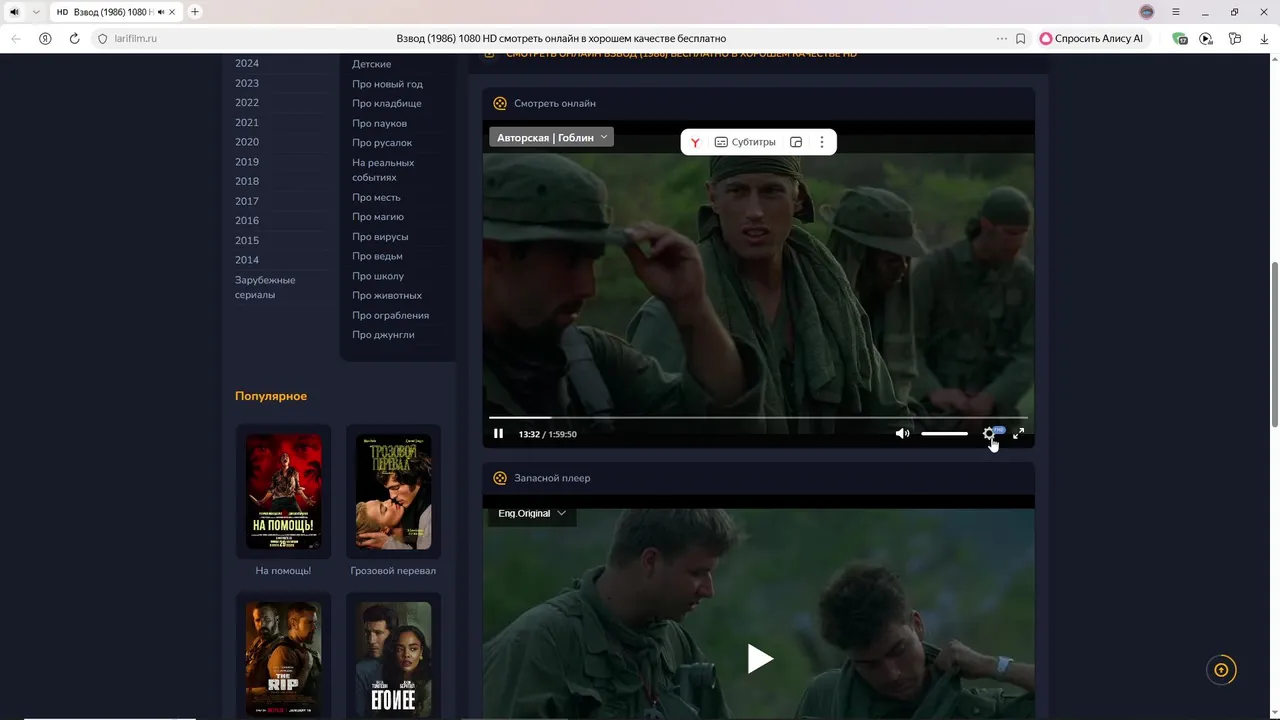This screenshot has height=720, width=1280.
Task: Select the Про джунгли genre
Action: [x=383, y=335]
